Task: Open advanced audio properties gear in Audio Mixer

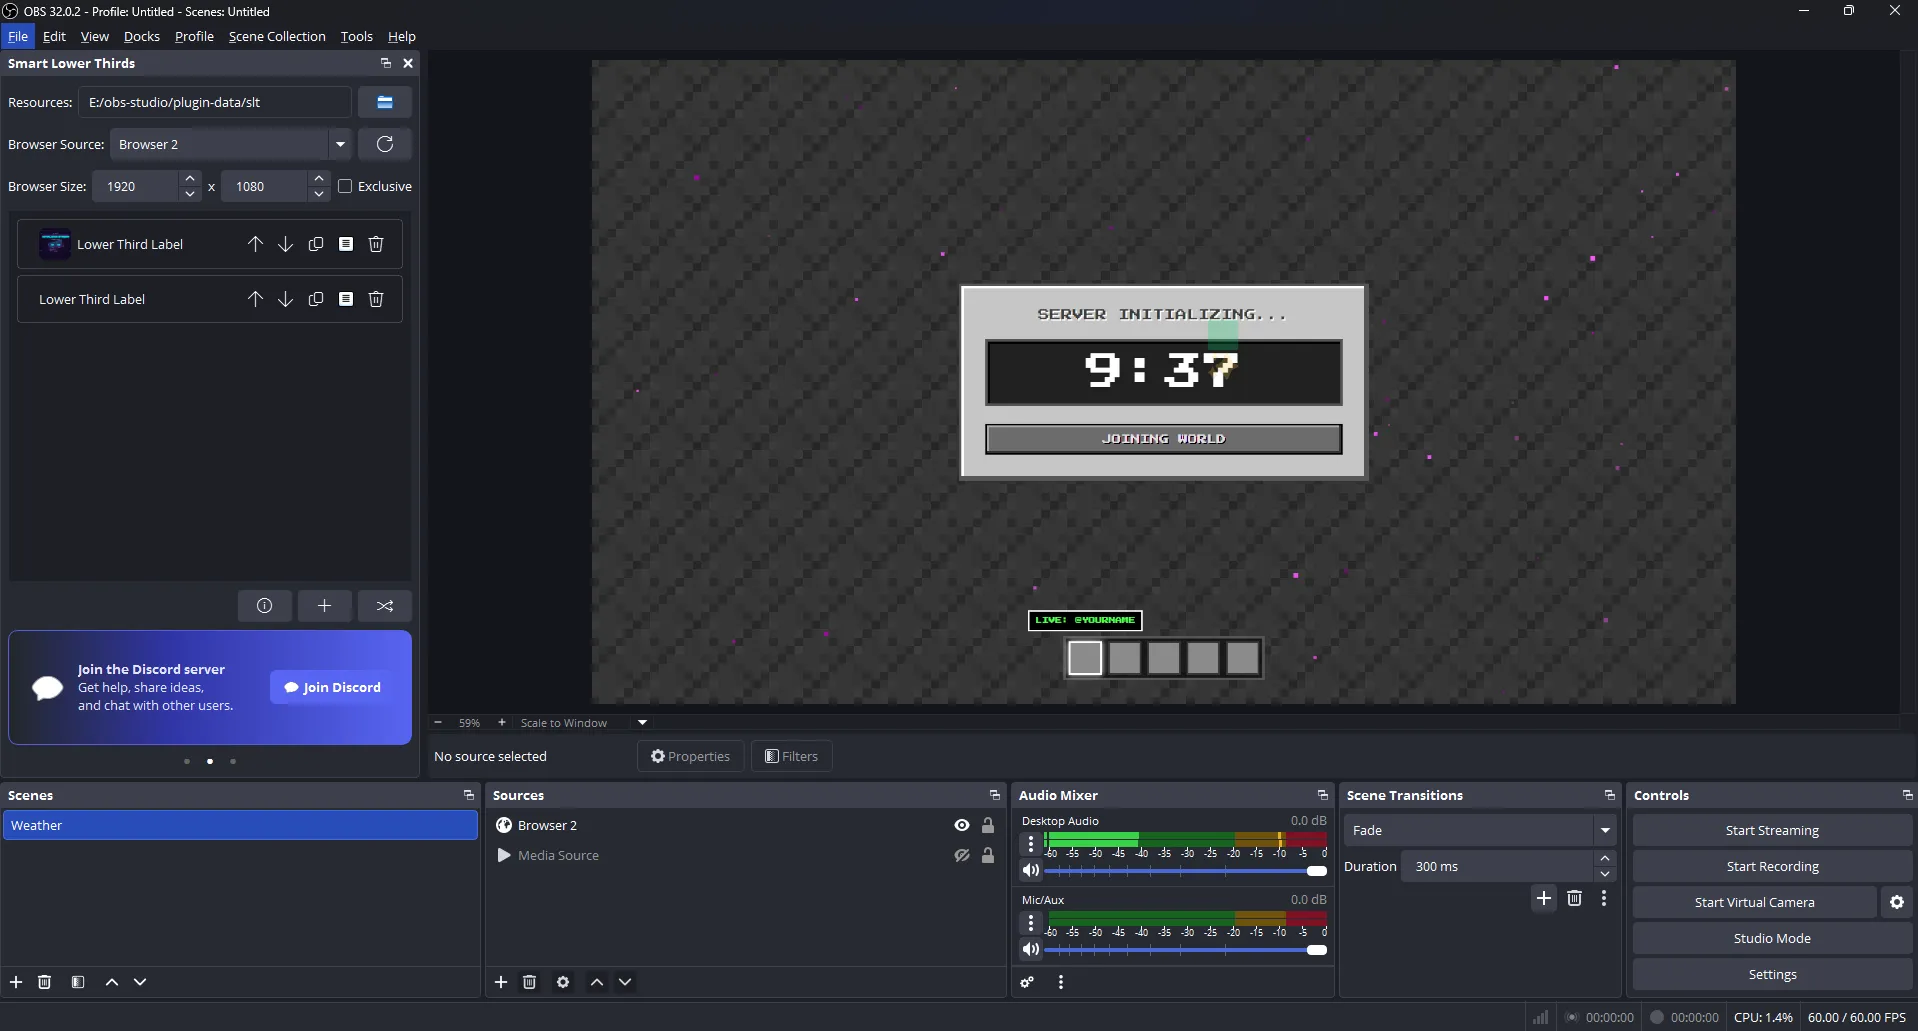Action: coord(1027,983)
